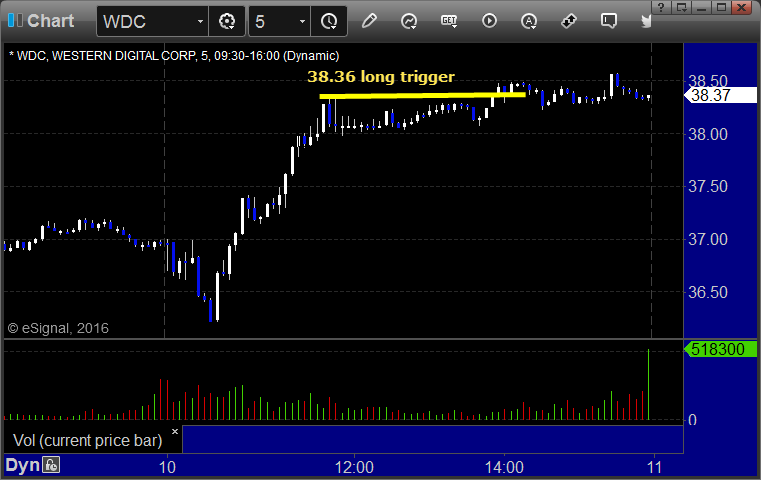
Task: Click the 37.00 price axis label
Action: coord(708,239)
